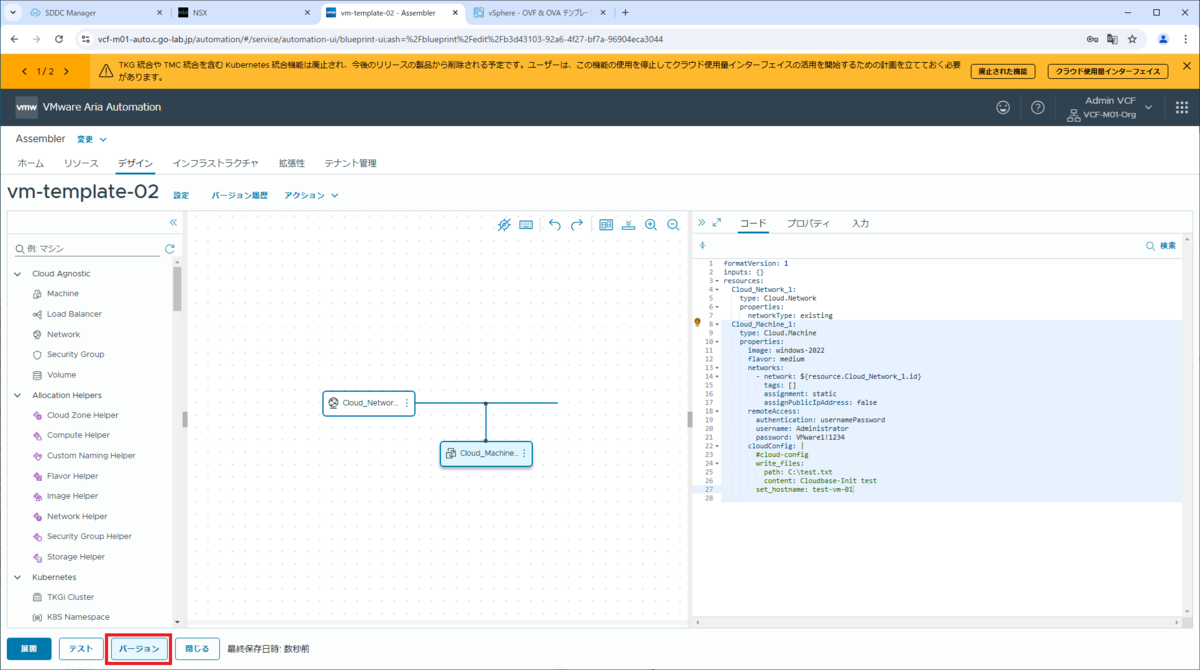Switch to the ホーム tab
1200x670 pixels.
(x=31, y=163)
